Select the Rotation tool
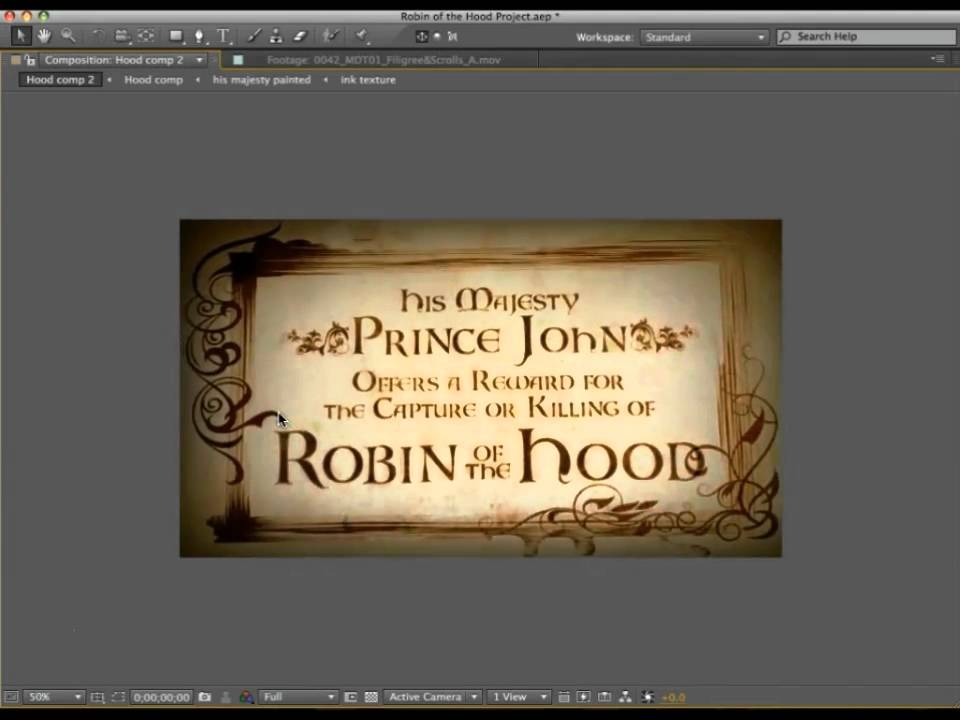The height and width of the screenshot is (720, 960). (98, 36)
